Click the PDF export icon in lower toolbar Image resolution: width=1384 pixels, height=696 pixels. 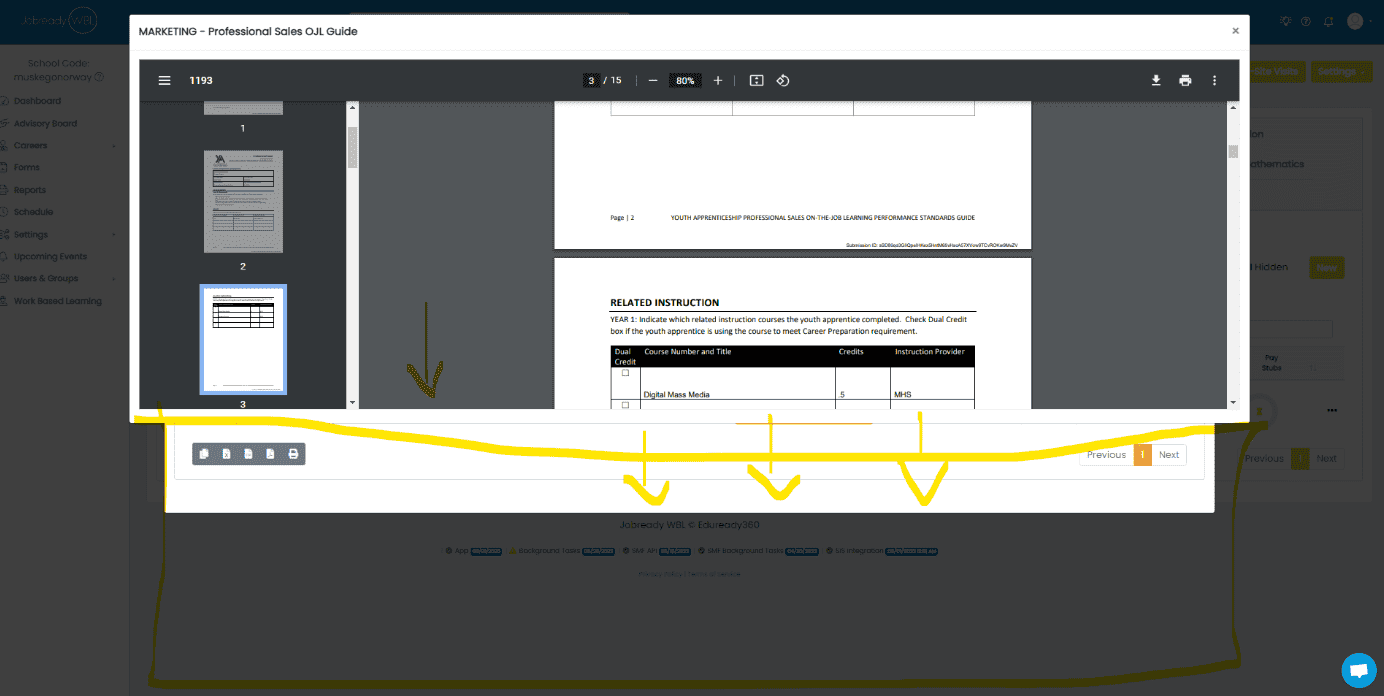click(270, 454)
